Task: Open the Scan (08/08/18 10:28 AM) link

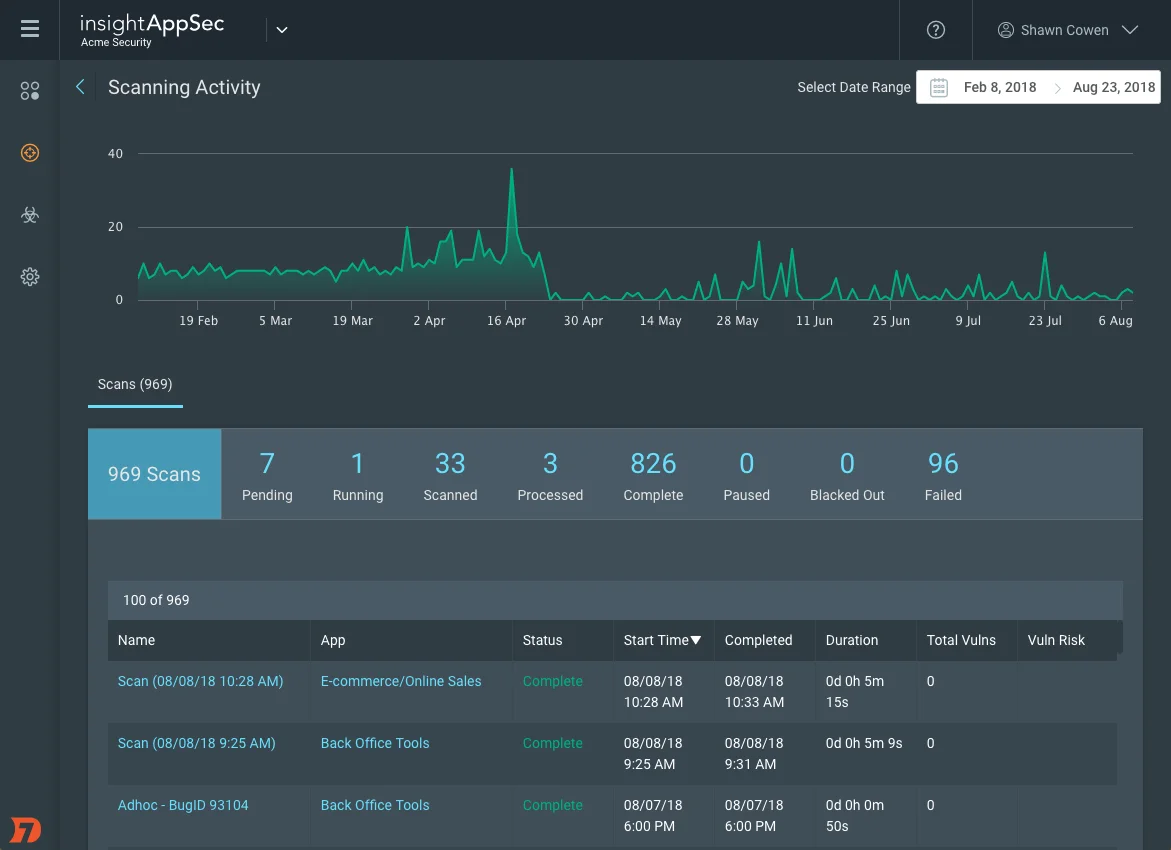Action: [200, 681]
